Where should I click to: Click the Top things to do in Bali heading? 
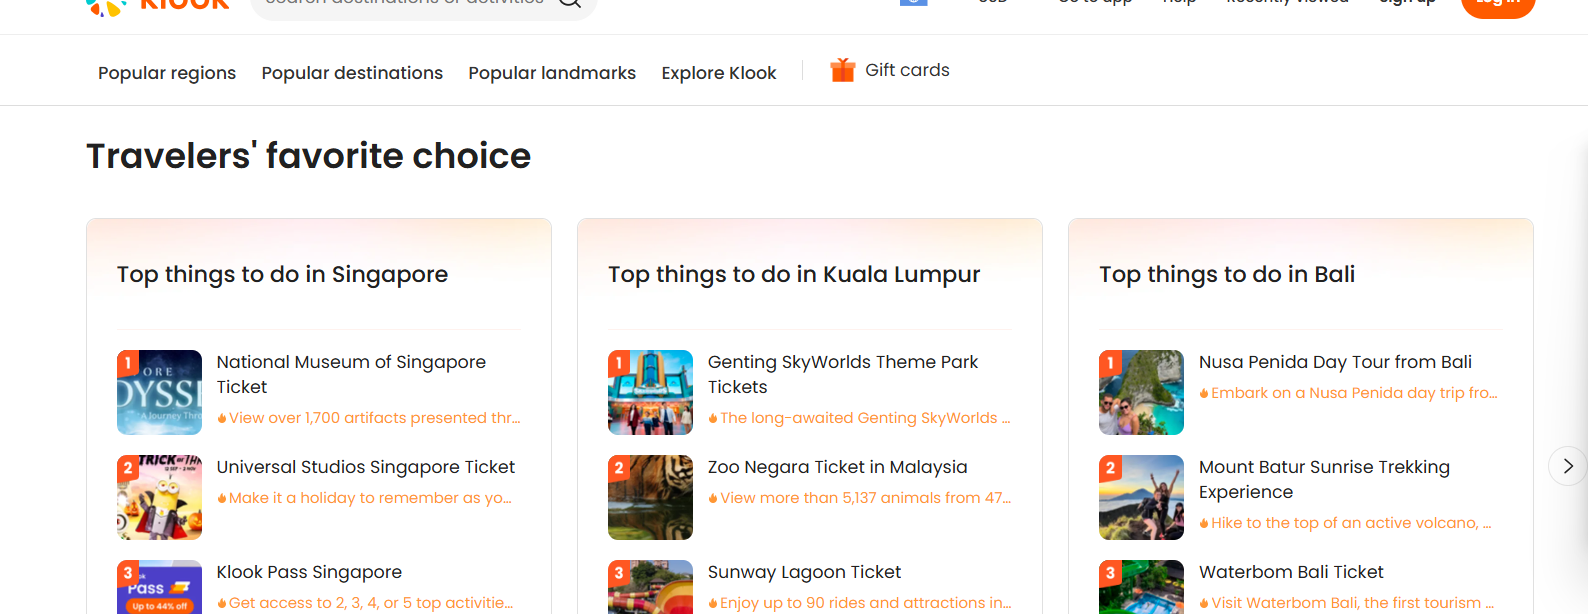[1227, 274]
